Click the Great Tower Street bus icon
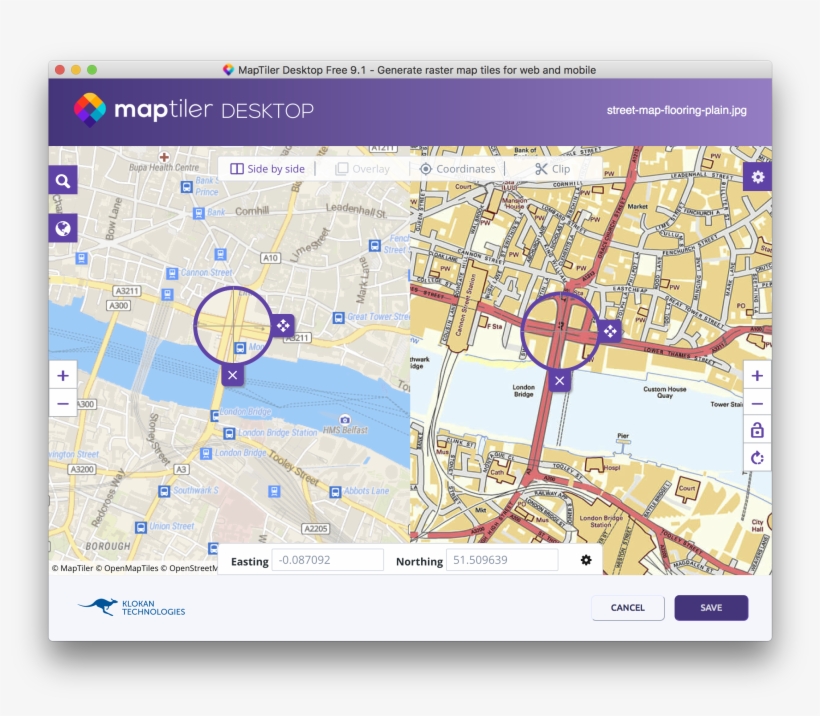The image size is (820, 716). (x=338, y=318)
